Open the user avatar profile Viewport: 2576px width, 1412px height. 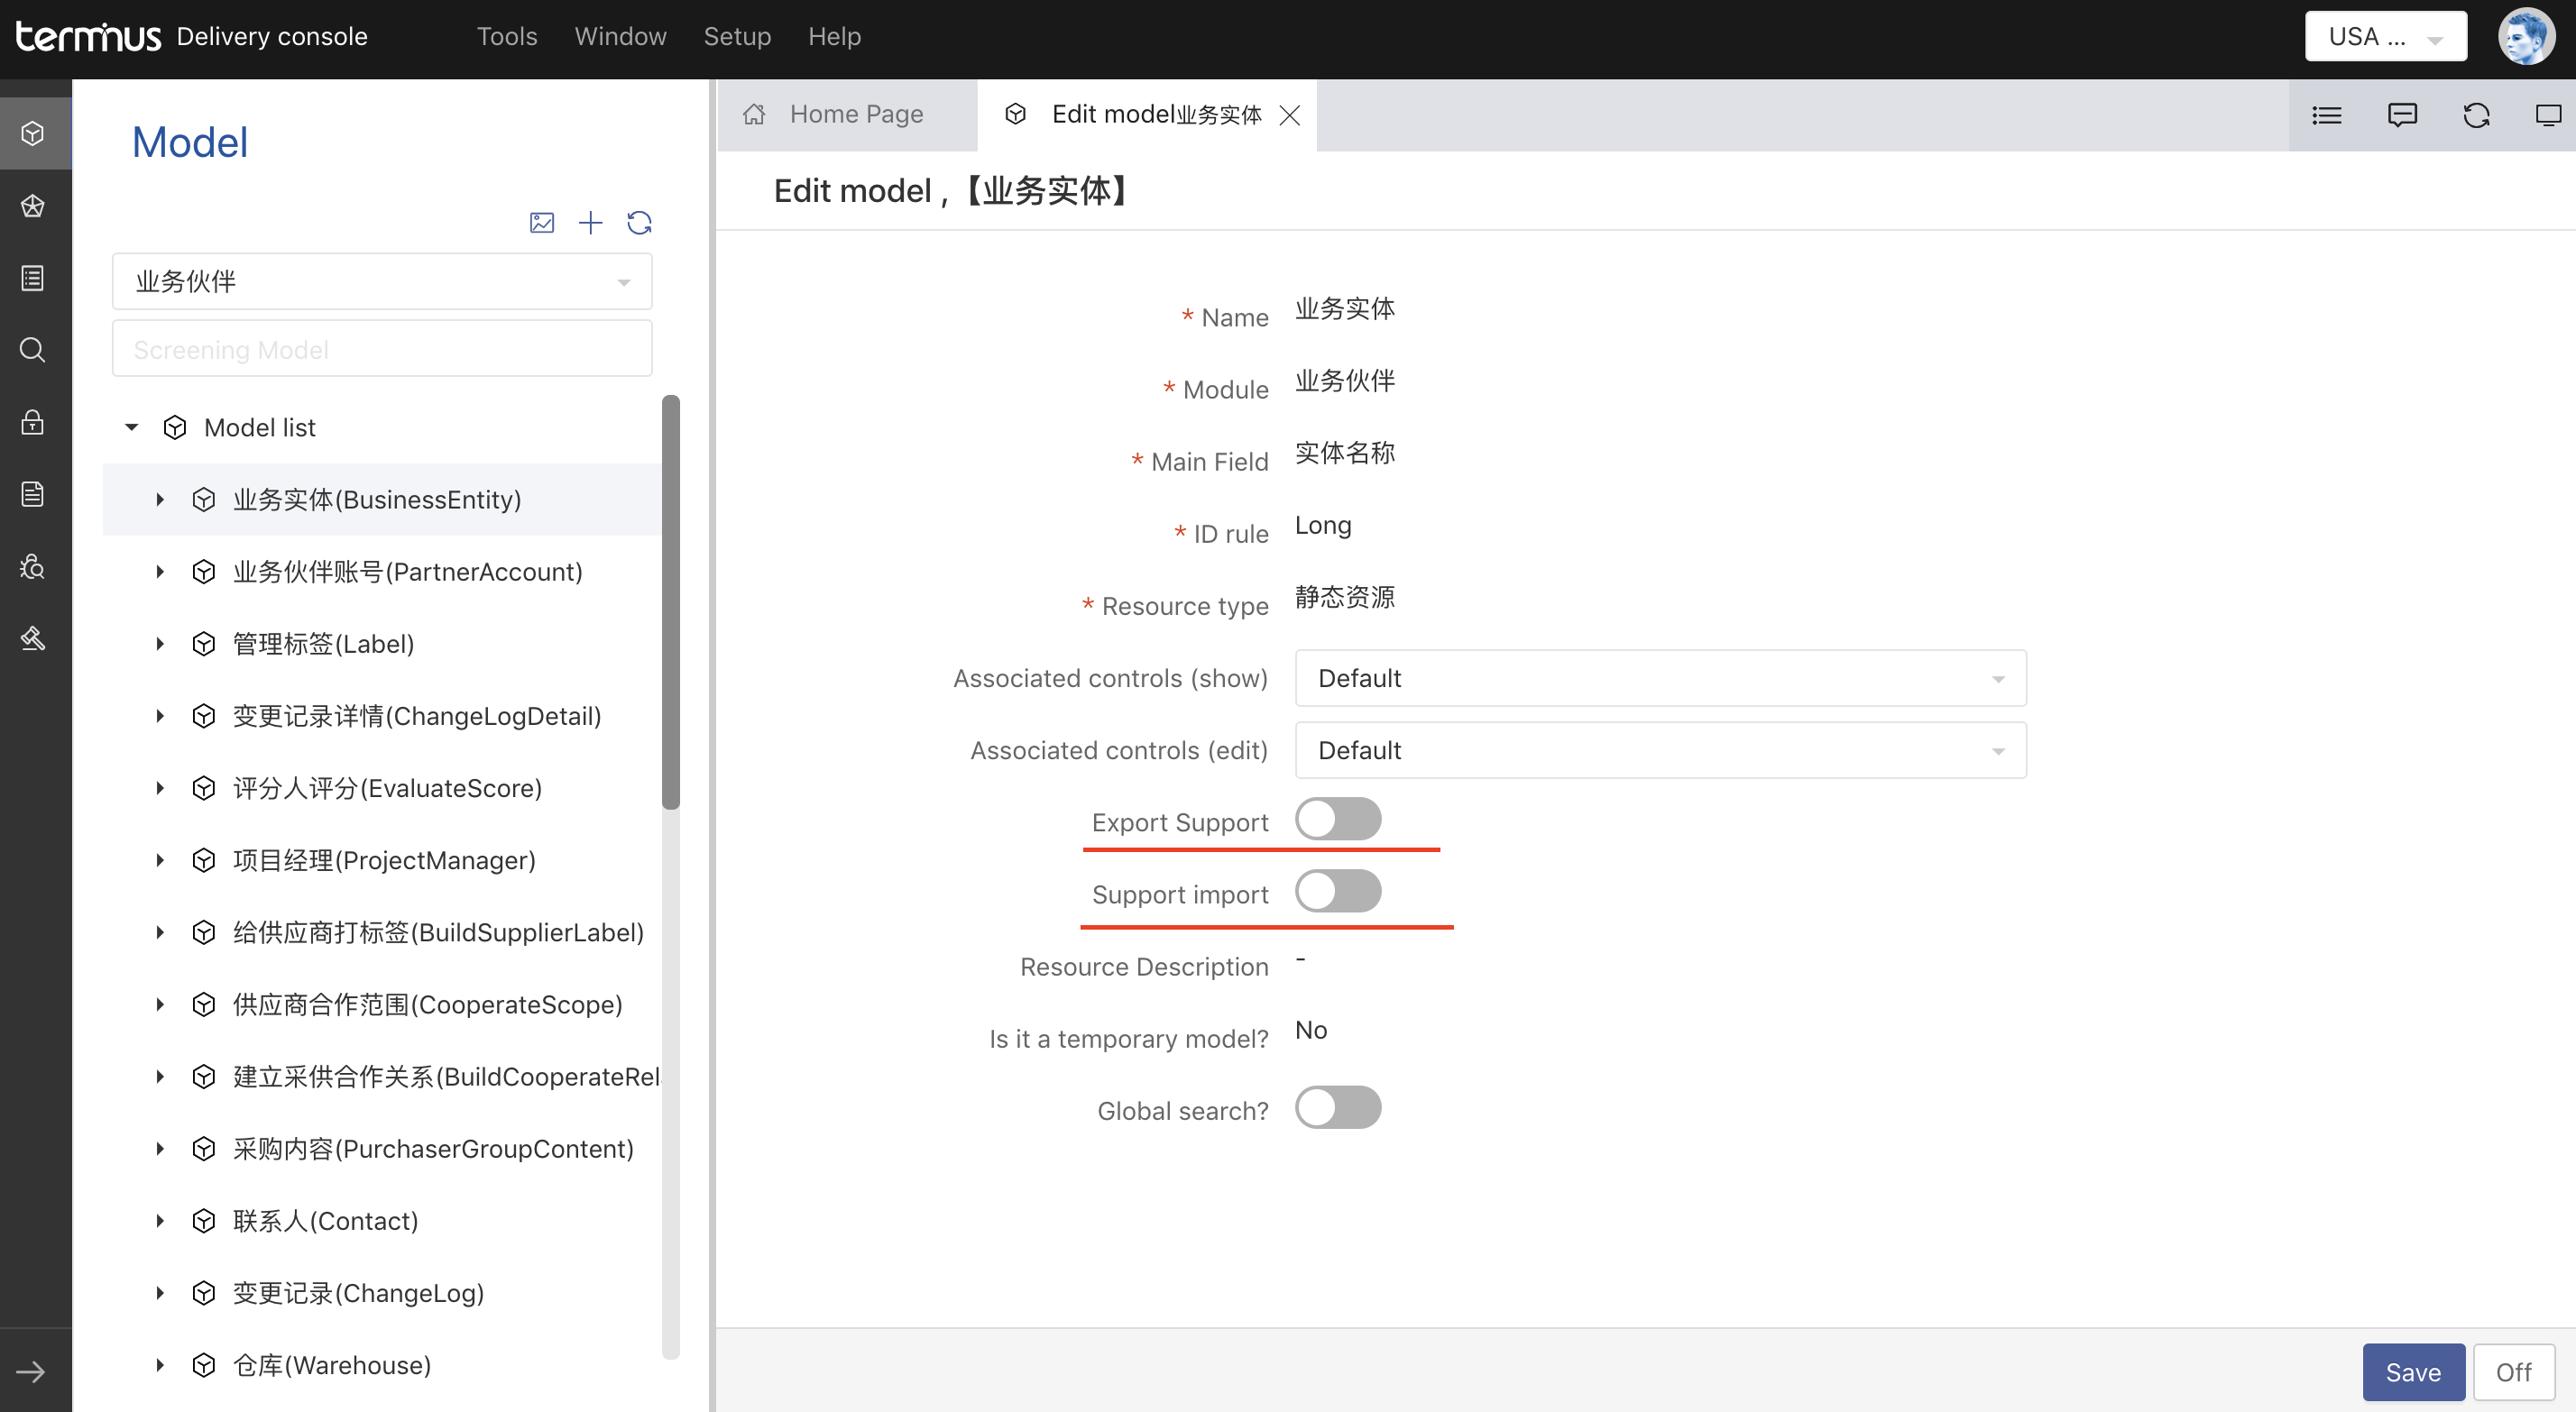click(x=2526, y=36)
